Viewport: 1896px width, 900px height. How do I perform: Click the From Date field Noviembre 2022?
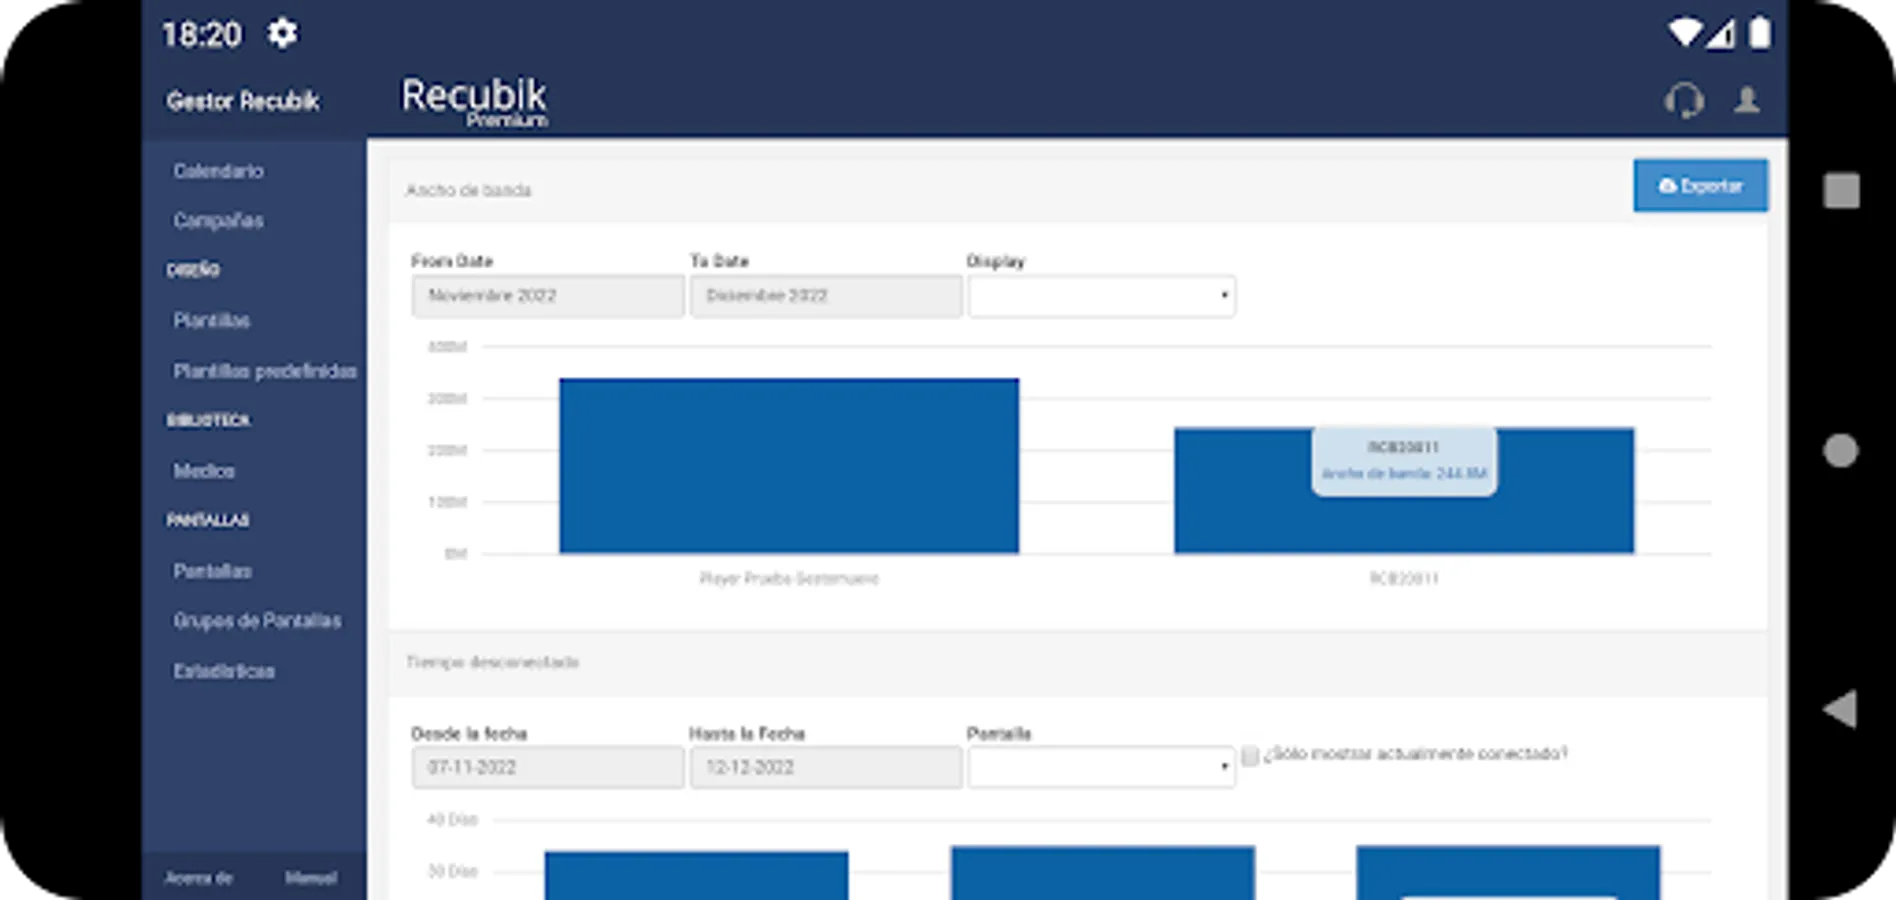[548, 296]
